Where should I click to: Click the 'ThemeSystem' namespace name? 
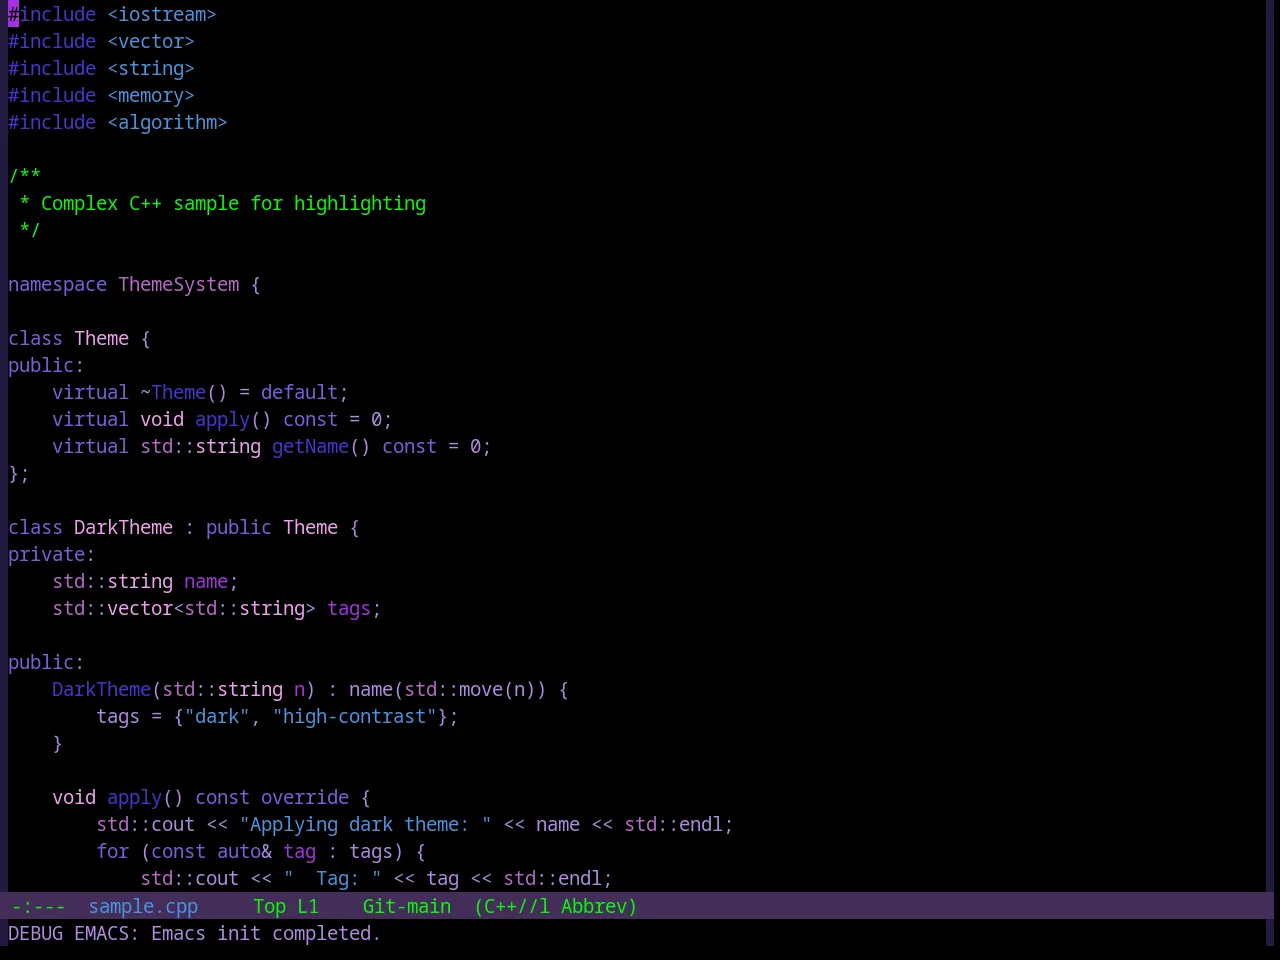click(x=179, y=284)
